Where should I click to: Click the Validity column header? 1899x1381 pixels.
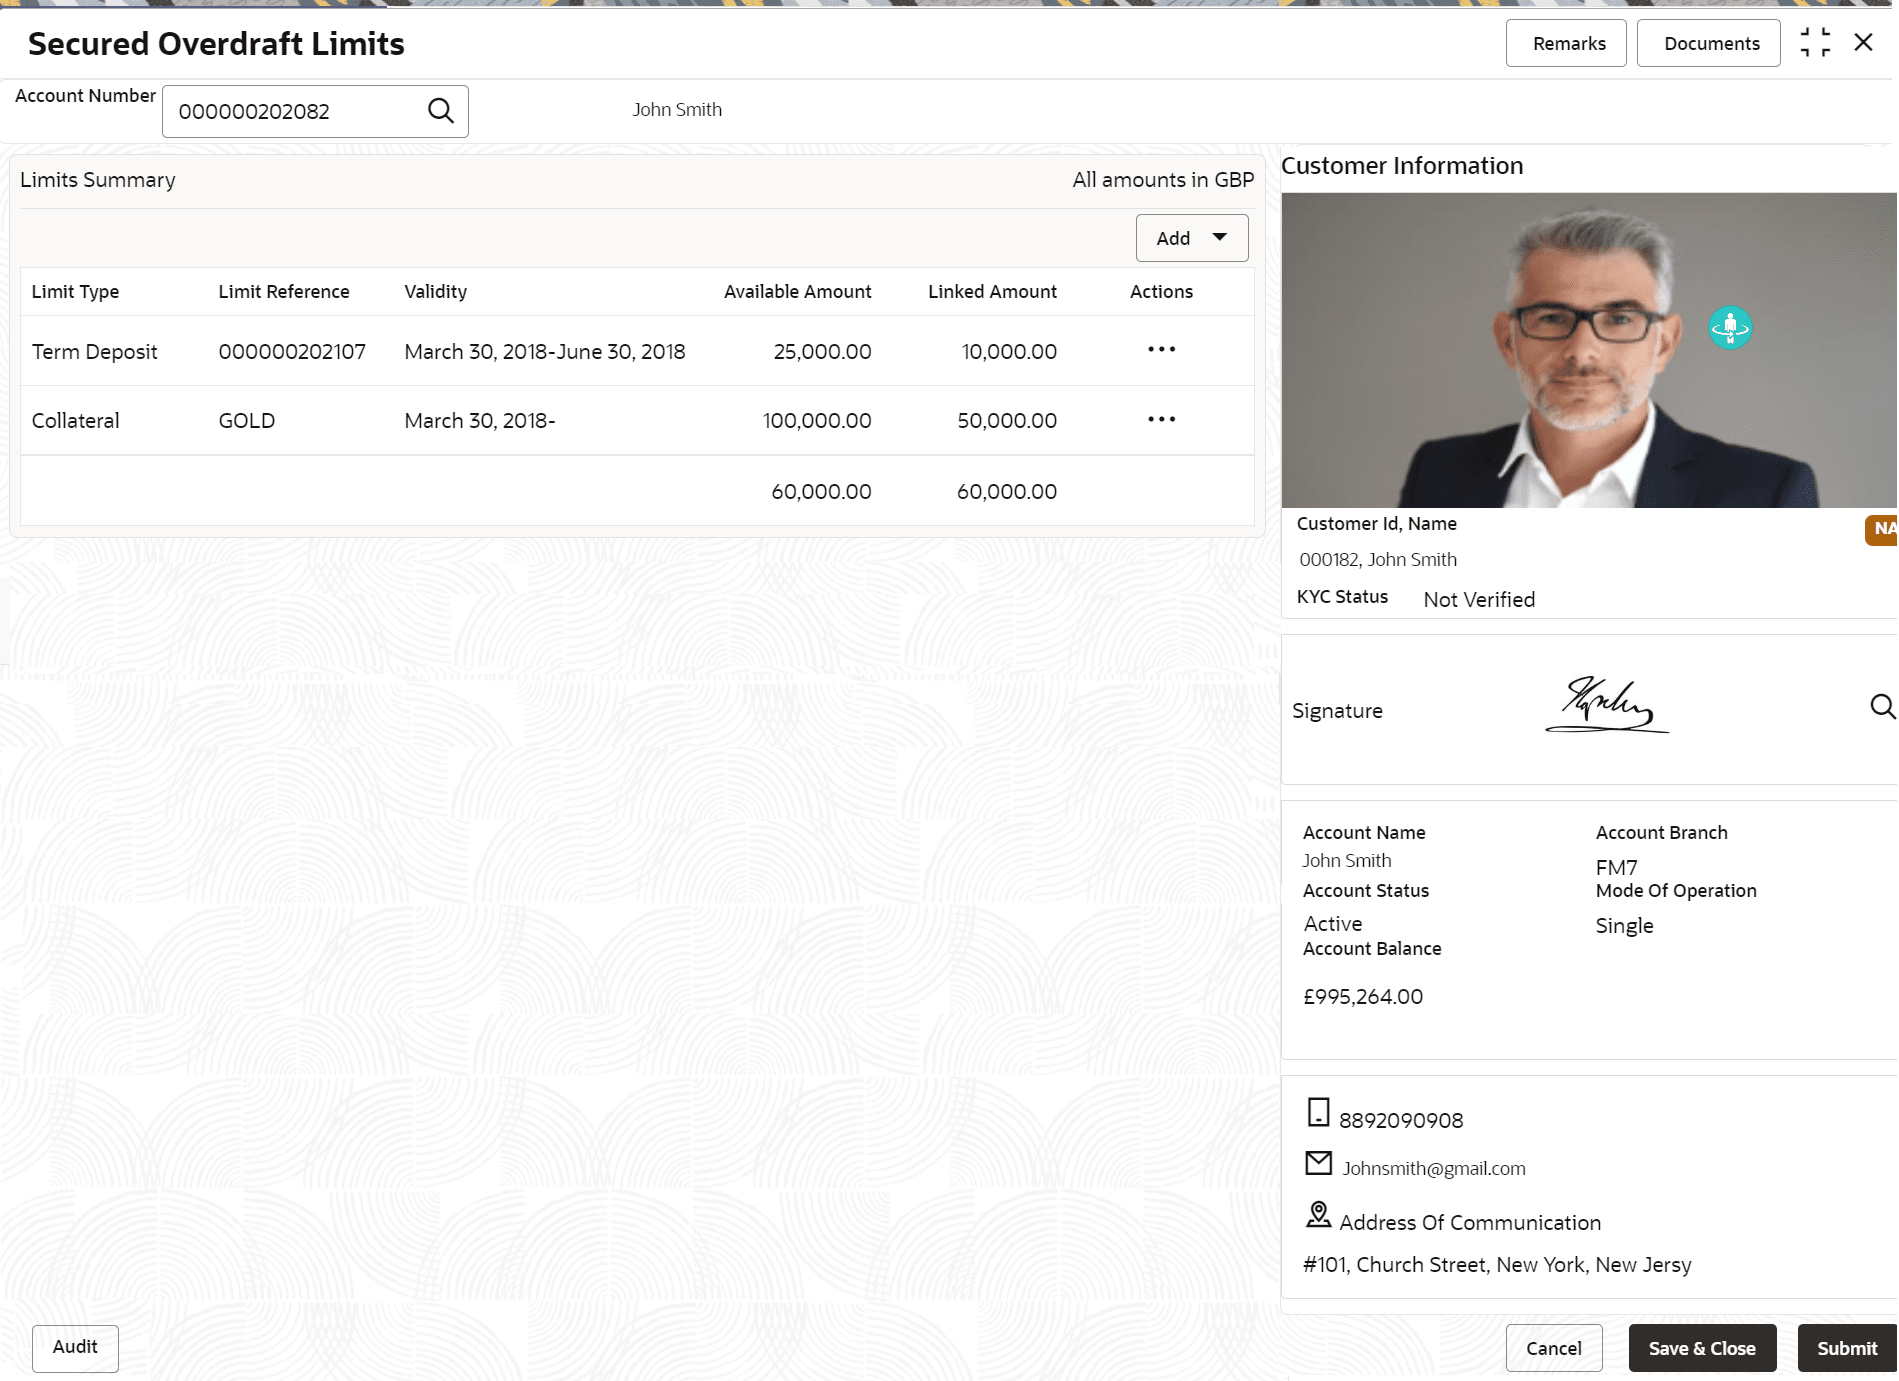tap(435, 292)
